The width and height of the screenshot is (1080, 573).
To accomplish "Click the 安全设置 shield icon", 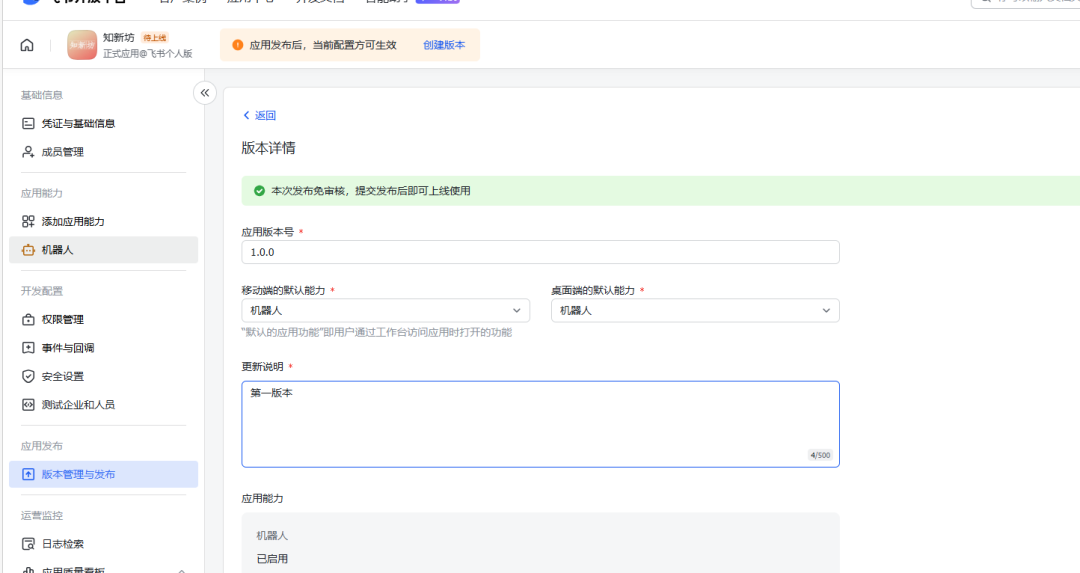I will [x=28, y=376].
